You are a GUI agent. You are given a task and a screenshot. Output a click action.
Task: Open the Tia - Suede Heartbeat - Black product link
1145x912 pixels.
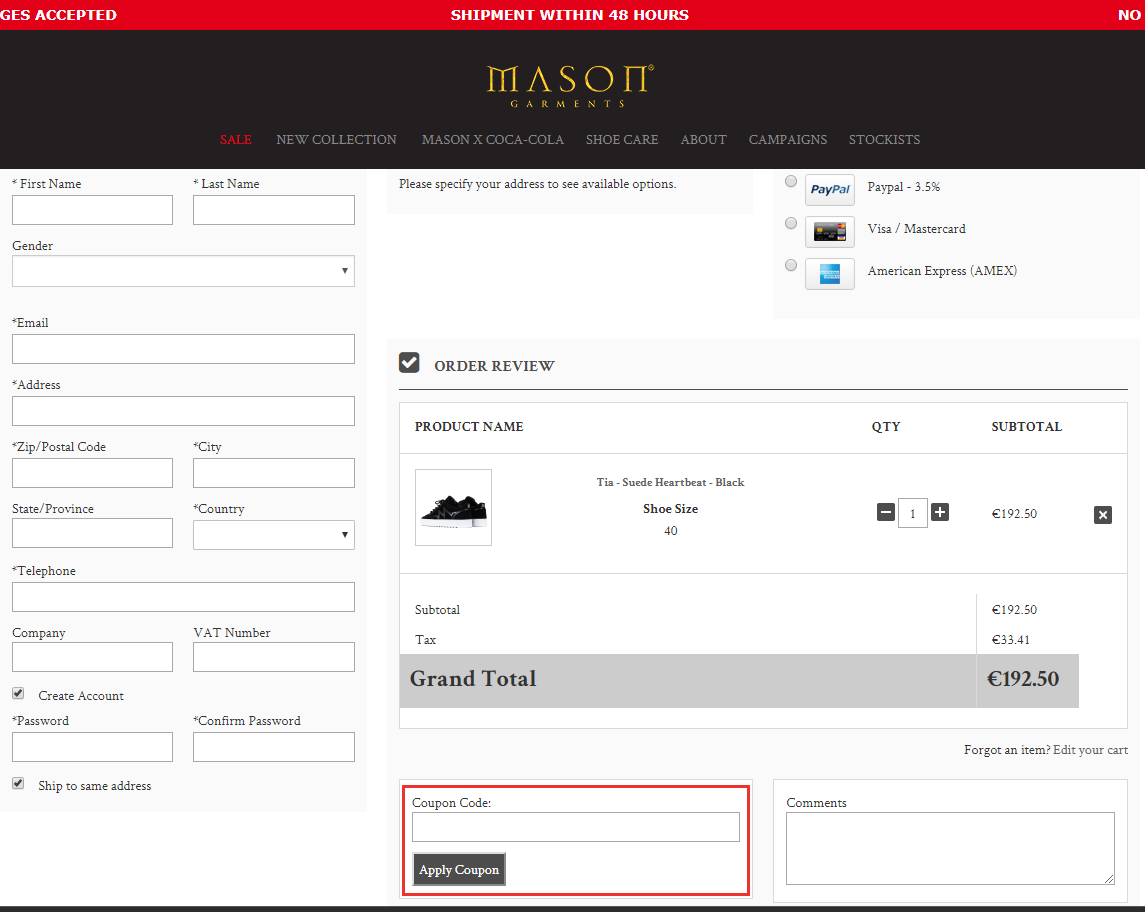pos(670,482)
